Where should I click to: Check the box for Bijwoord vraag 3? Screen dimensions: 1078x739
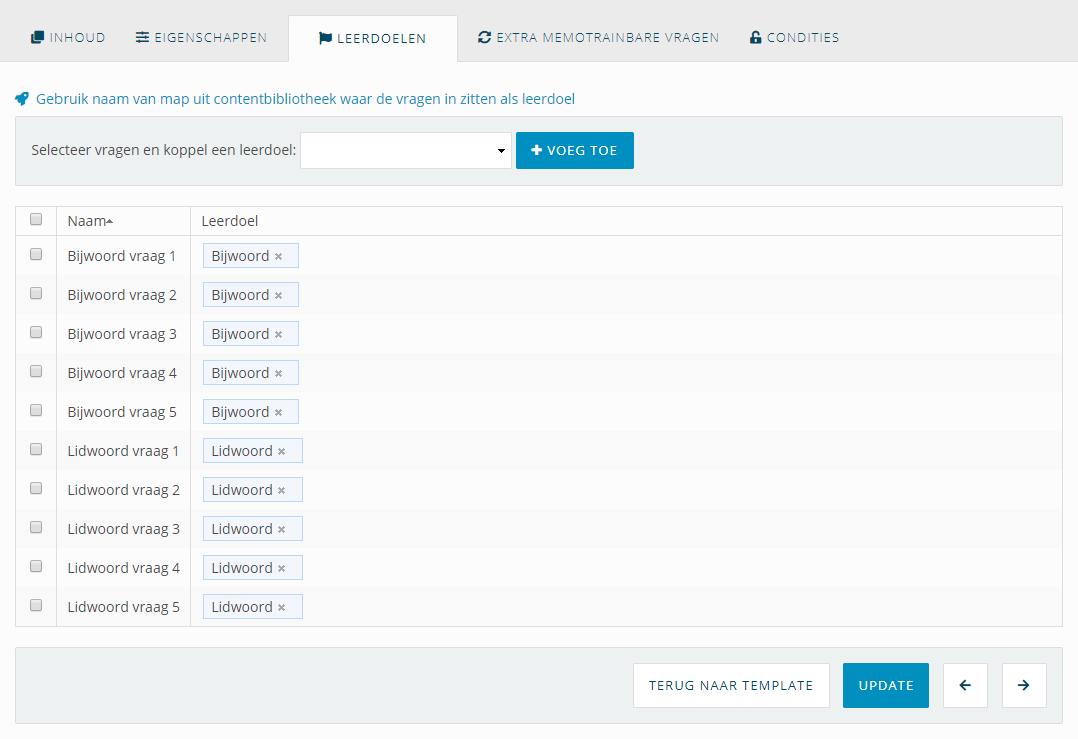(36, 333)
